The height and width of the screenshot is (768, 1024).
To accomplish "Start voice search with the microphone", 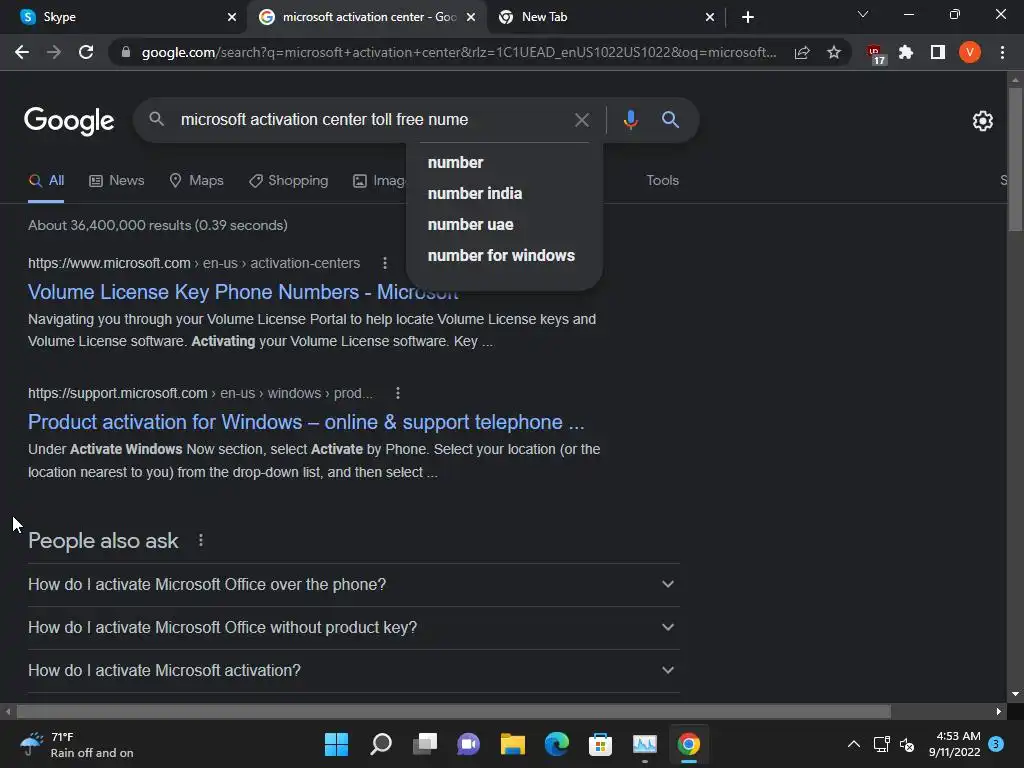I will coord(630,120).
